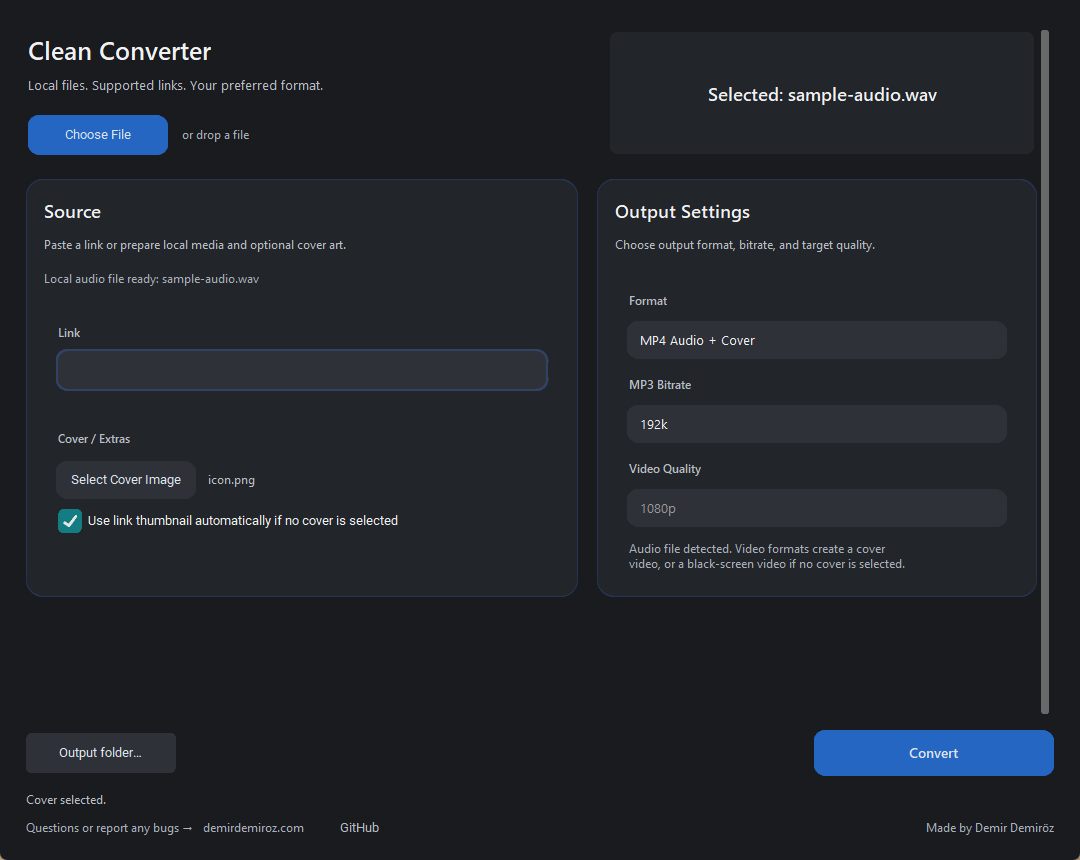Click the vertical scrollbar on the right
The image size is (1080, 860).
tap(1045, 372)
